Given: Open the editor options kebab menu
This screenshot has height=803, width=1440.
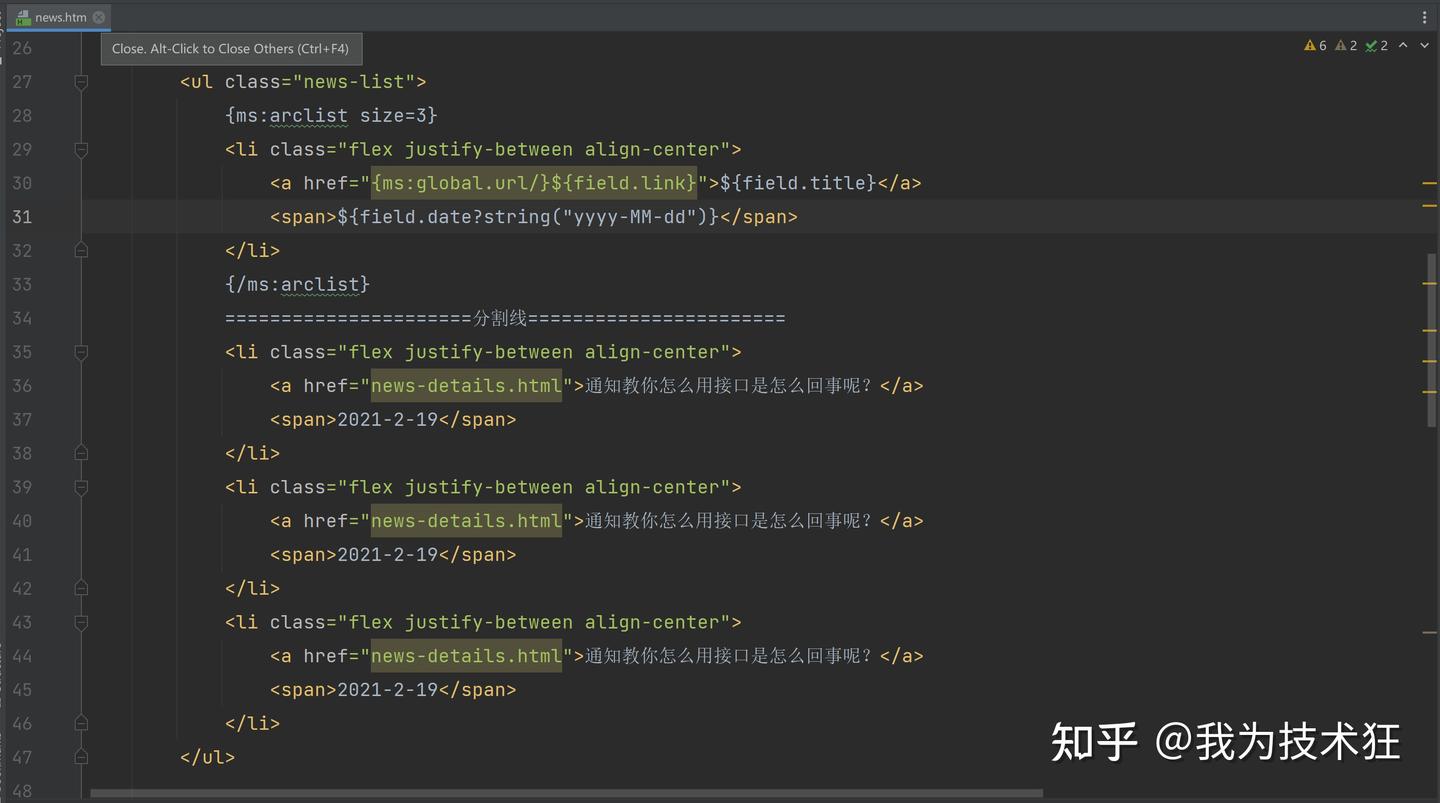Looking at the screenshot, I should 1425,17.
